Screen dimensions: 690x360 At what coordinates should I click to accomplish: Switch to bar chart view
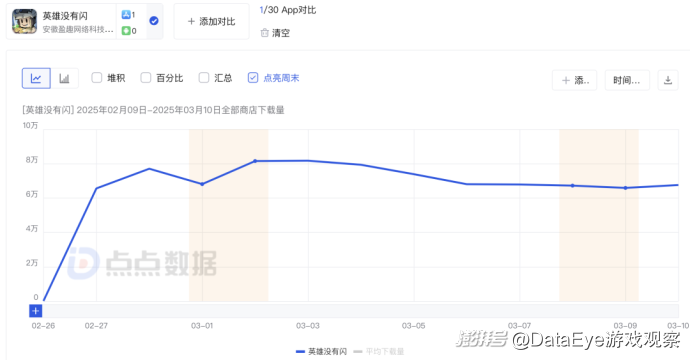pos(64,78)
